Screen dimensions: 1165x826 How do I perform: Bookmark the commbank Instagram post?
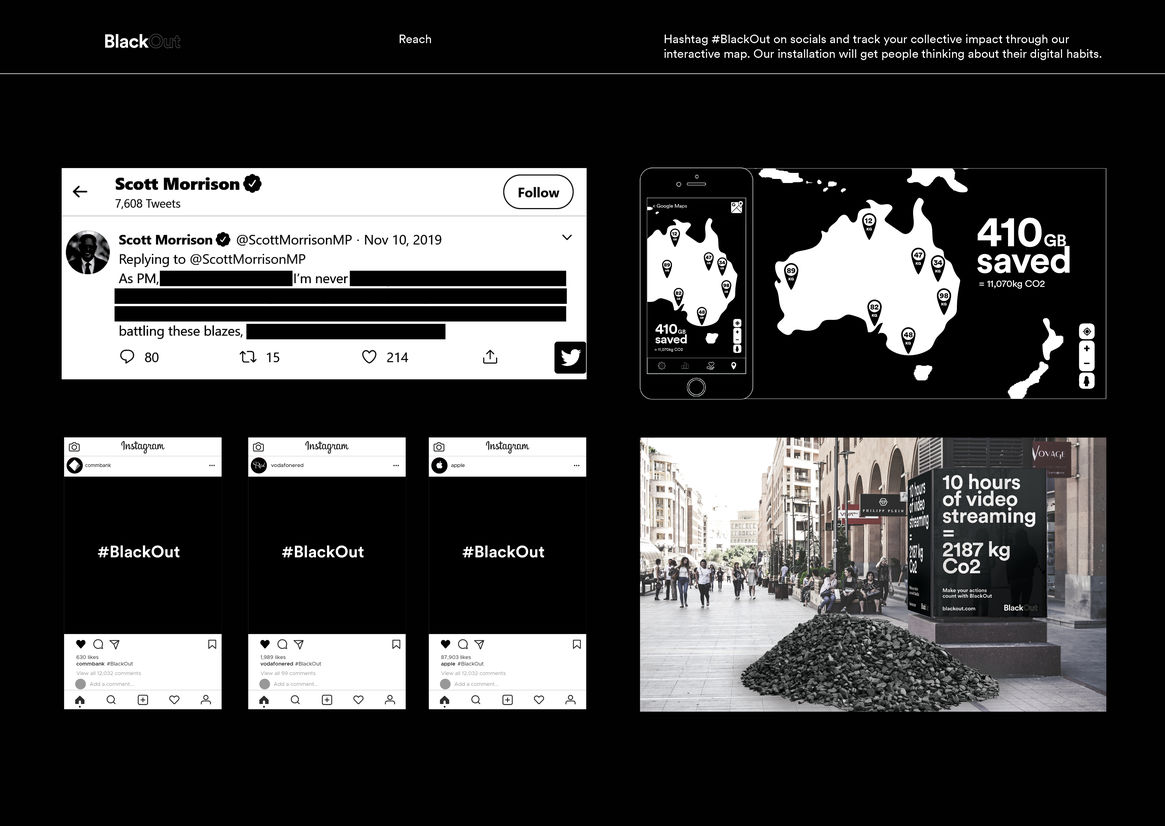(x=212, y=645)
